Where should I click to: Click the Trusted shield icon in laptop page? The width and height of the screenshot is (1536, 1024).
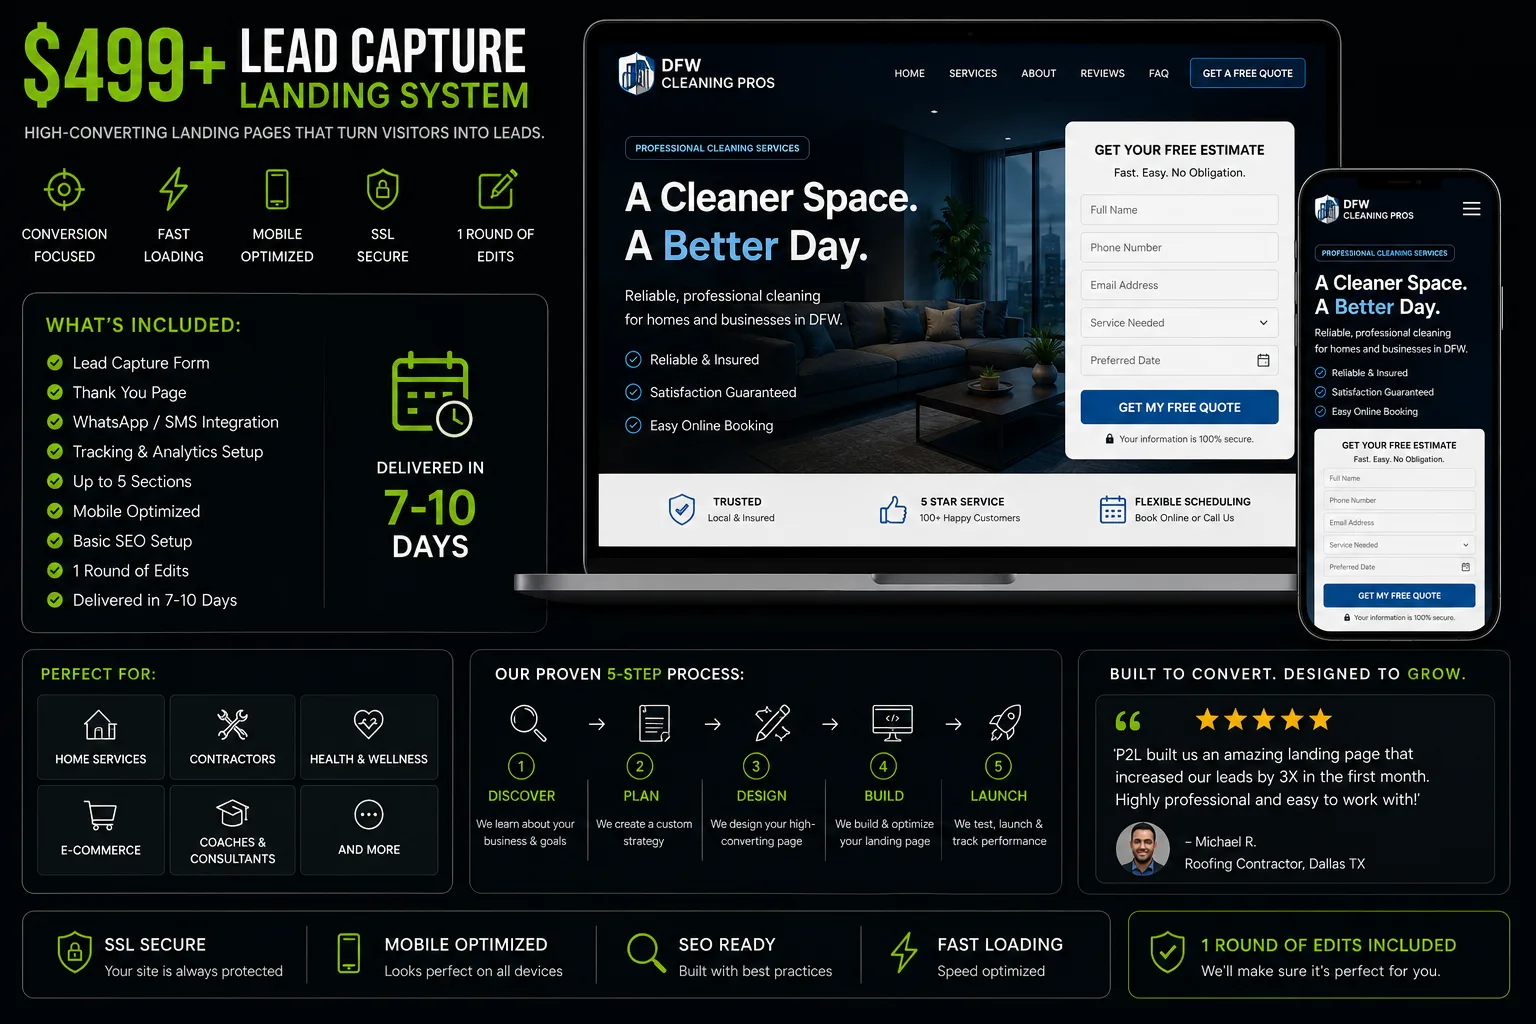coord(681,509)
